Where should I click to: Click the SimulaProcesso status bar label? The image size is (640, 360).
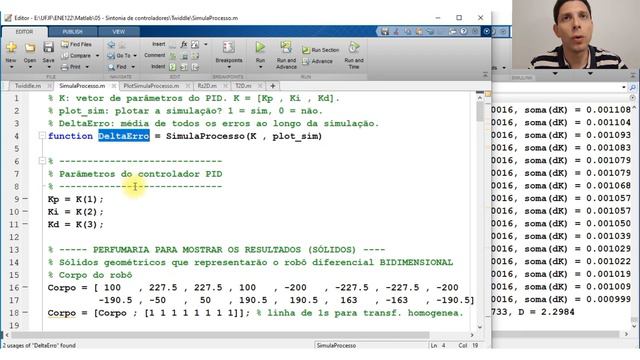tap(336, 345)
